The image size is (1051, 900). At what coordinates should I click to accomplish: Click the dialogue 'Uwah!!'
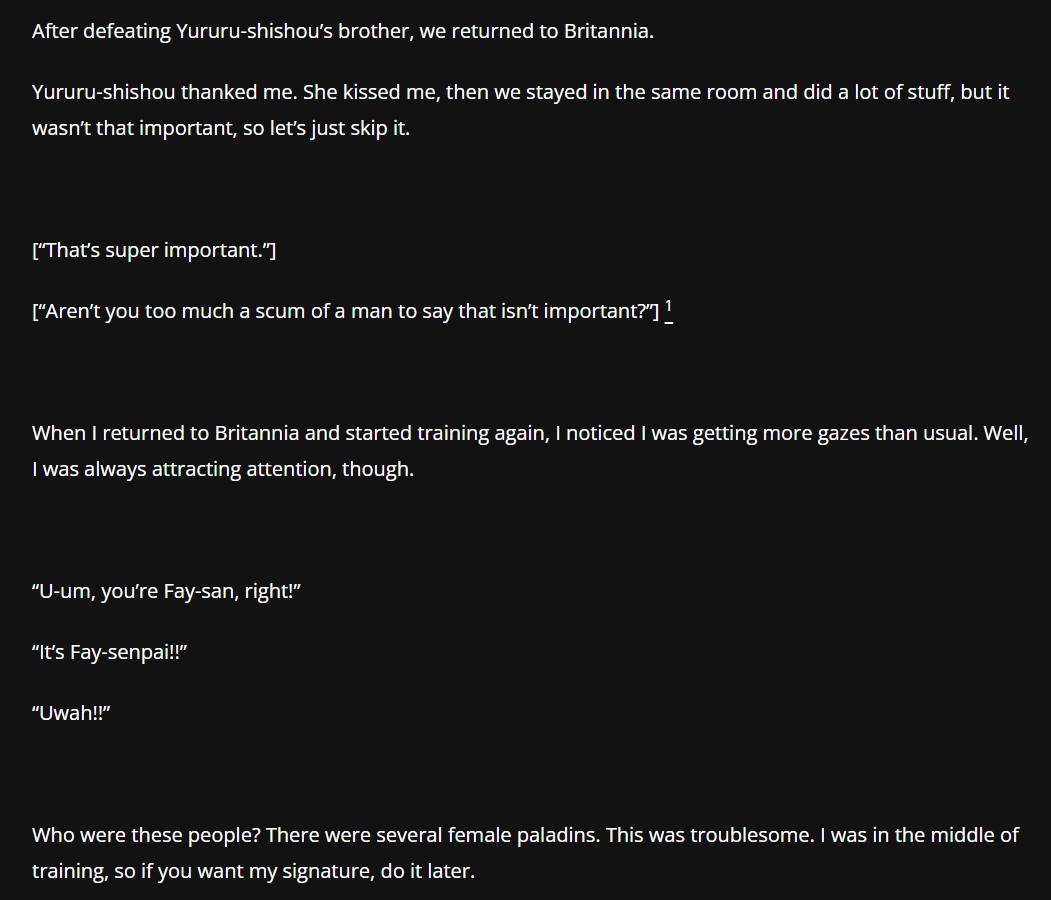coord(71,713)
